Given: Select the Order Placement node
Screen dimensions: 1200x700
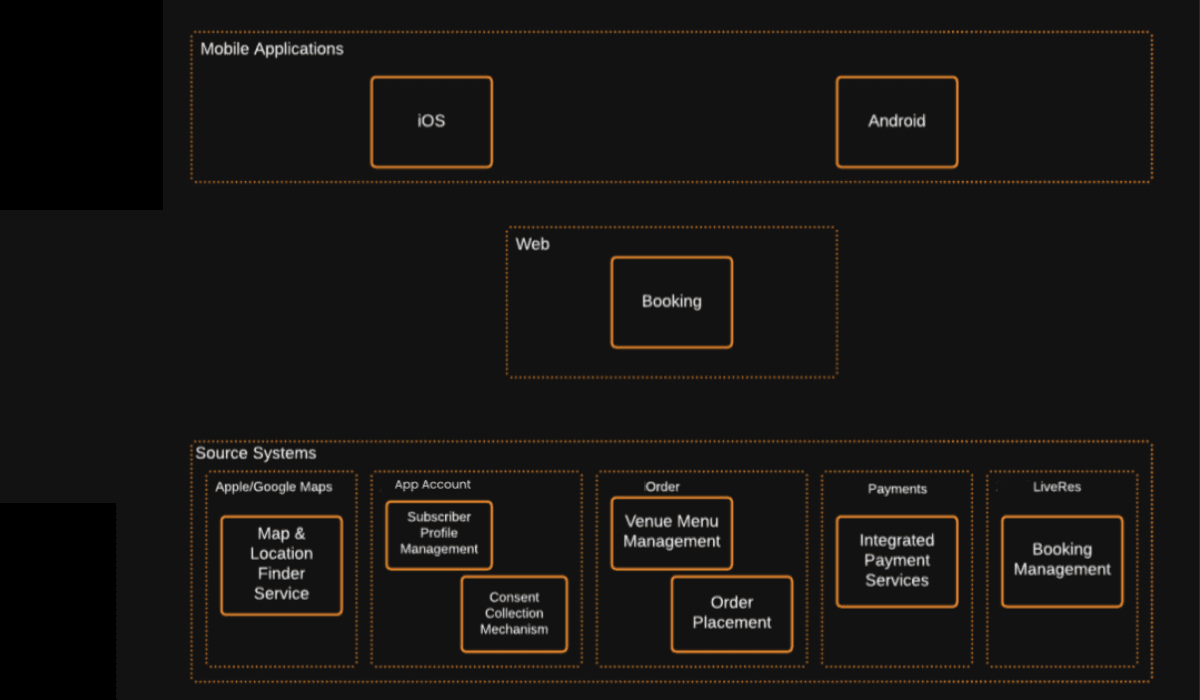Looking at the screenshot, I should click(x=731, y=613).
